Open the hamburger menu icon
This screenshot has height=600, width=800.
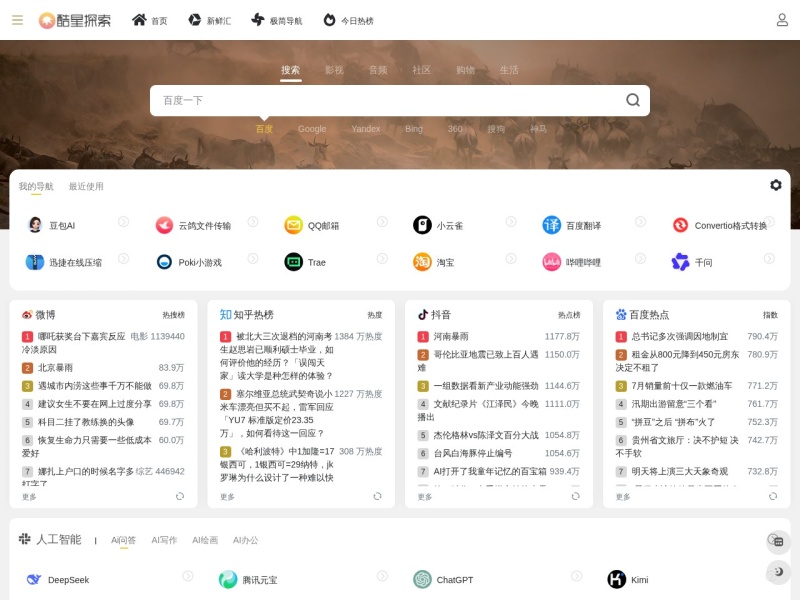pyautogui.click(x=17, y=20)
